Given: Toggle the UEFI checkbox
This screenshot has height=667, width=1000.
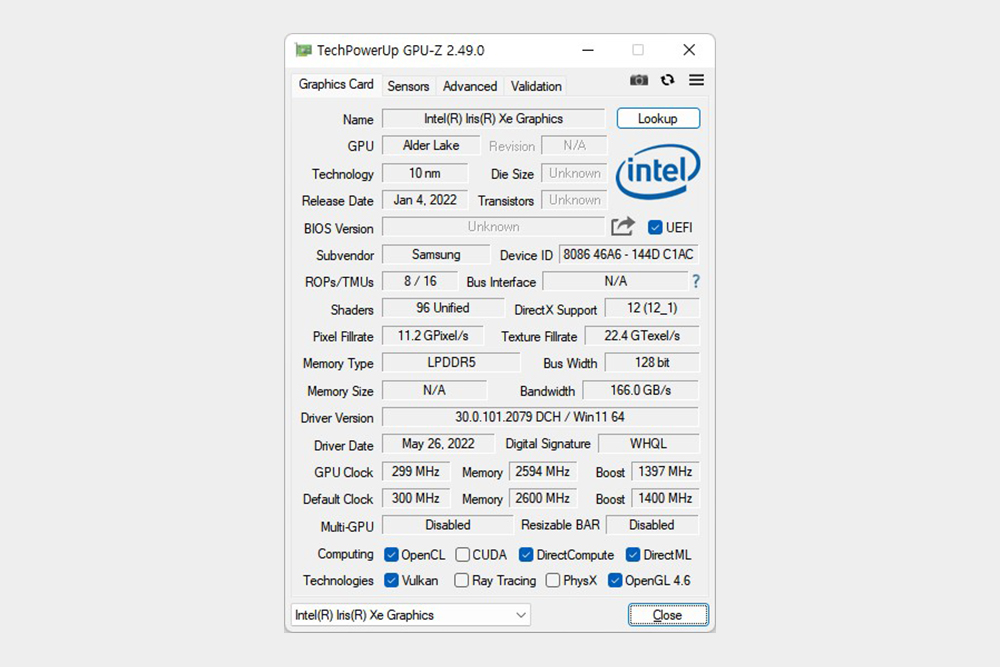Looking at the screenshot, I should [655, 227].
